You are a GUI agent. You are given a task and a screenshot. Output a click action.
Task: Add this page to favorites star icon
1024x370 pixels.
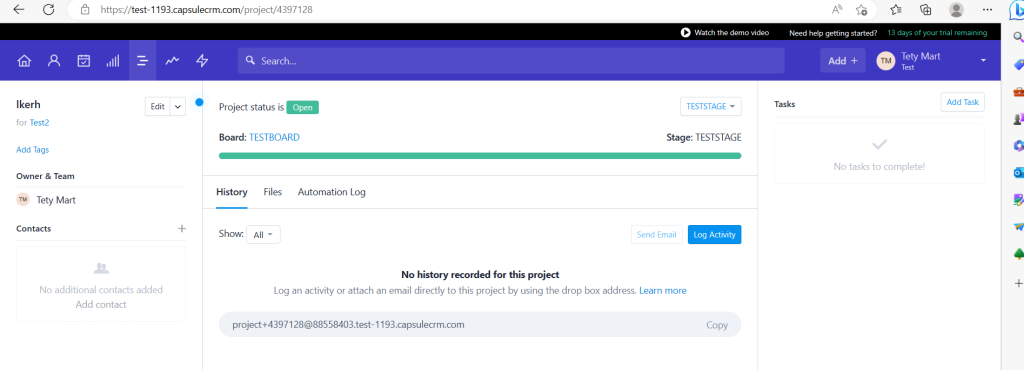(x=861, y=10)
